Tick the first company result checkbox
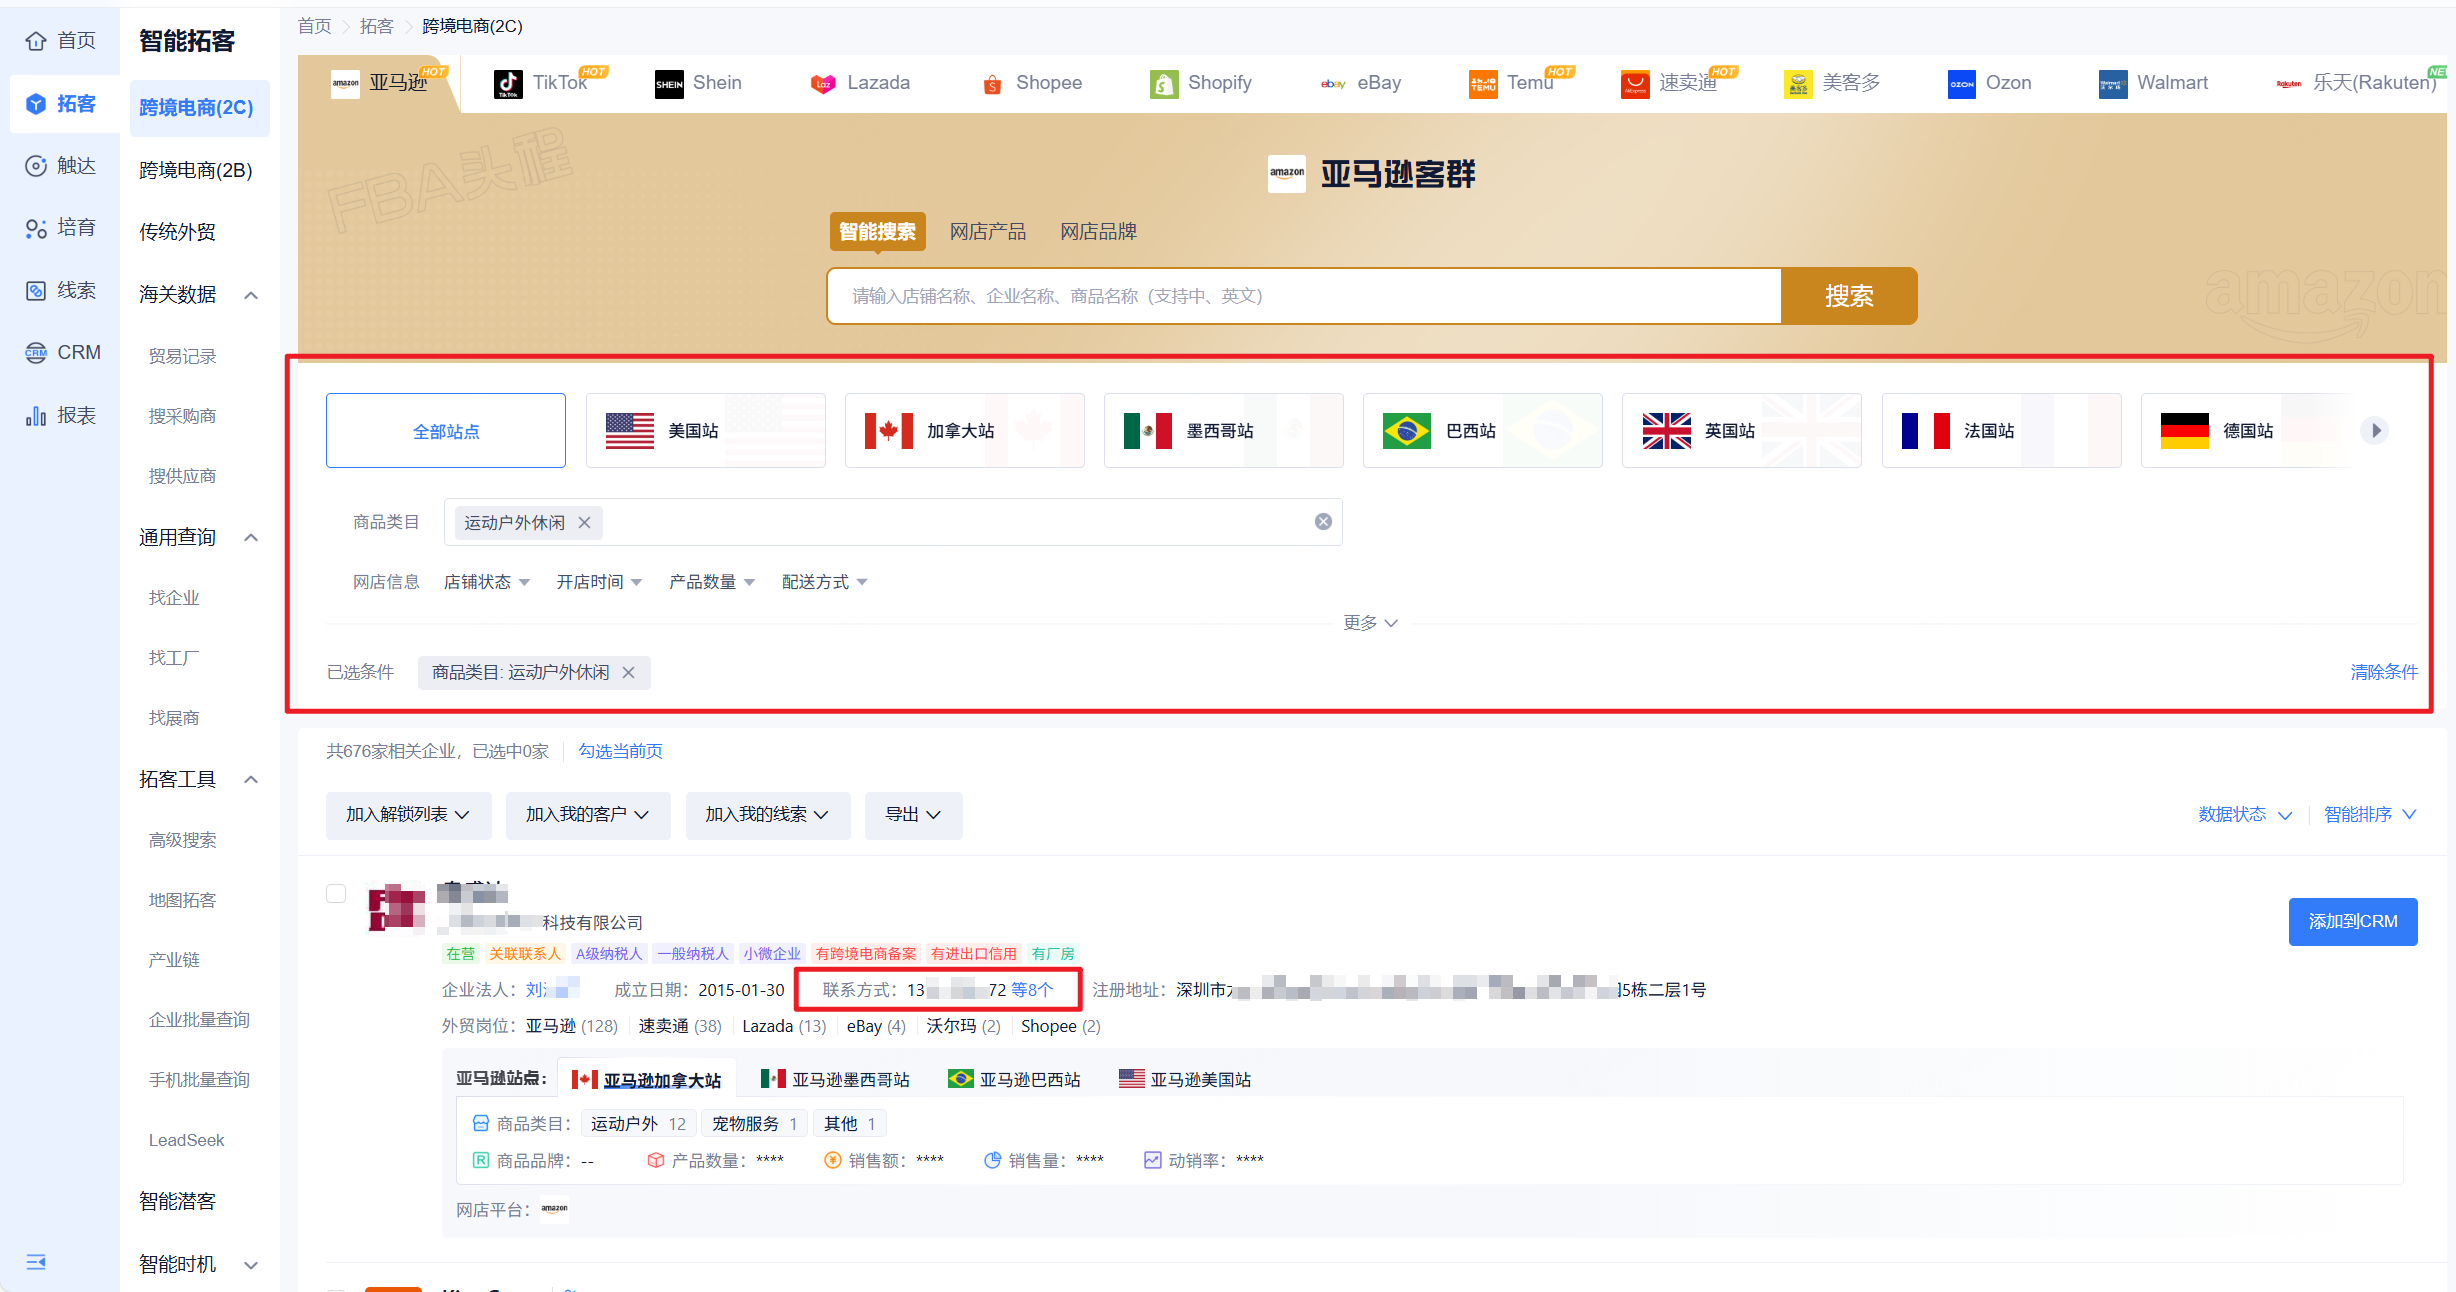Image resolution: width=2456 pixels, height=1292 pixels. click(x=336, y=893)
